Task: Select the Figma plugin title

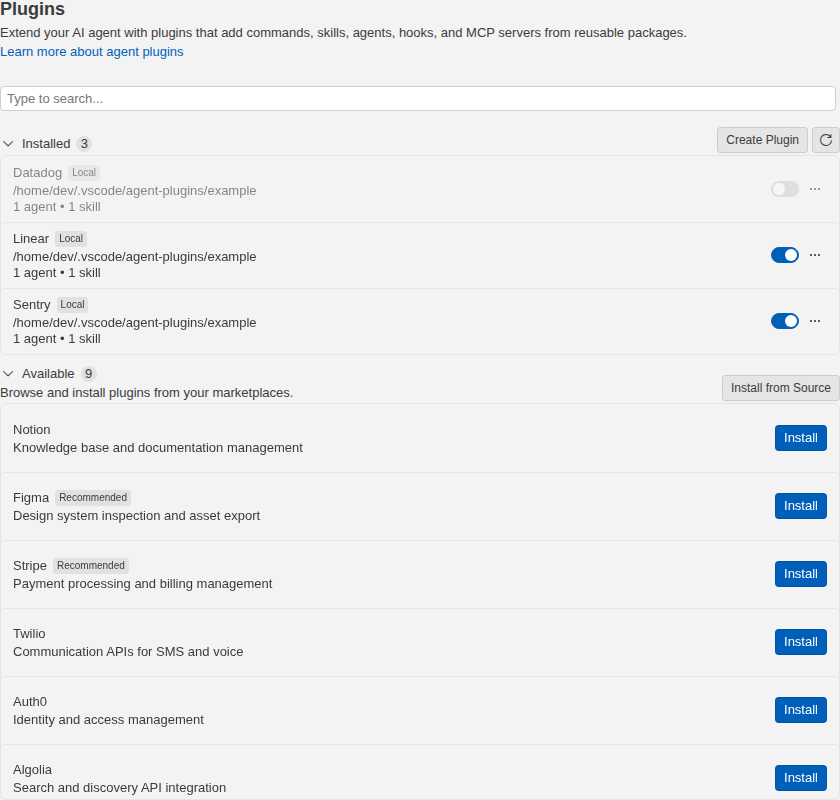Action: 31,498
